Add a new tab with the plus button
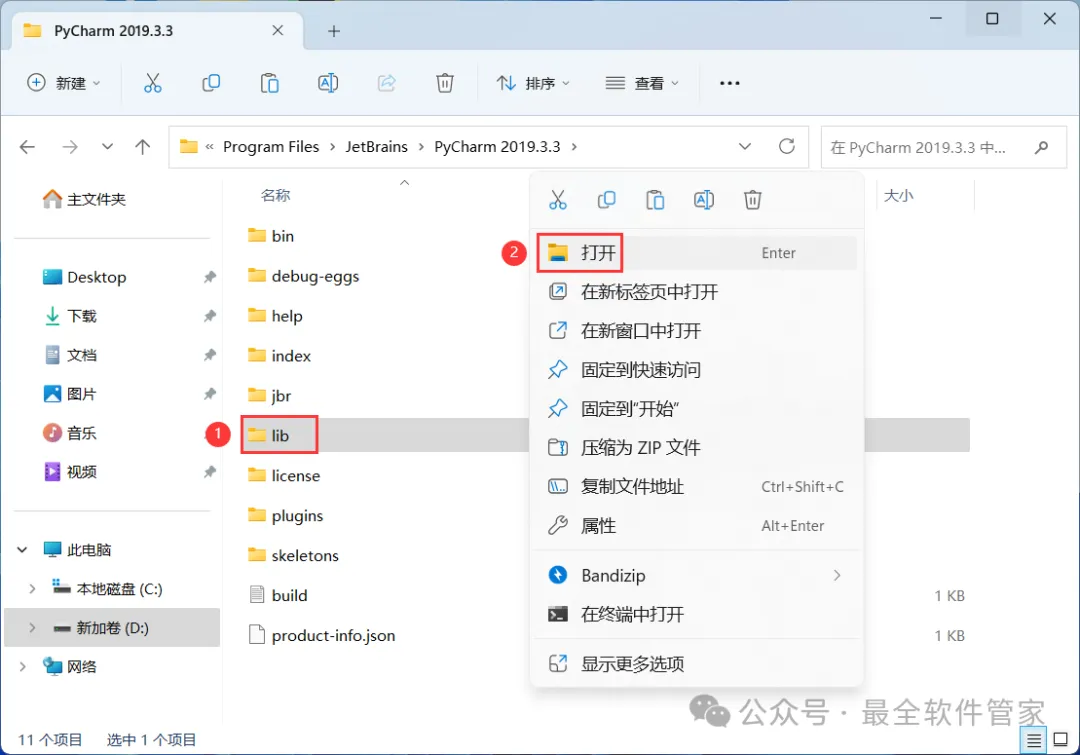The height and width of the screenshot is (755, 1080). [x=334, y=31]
